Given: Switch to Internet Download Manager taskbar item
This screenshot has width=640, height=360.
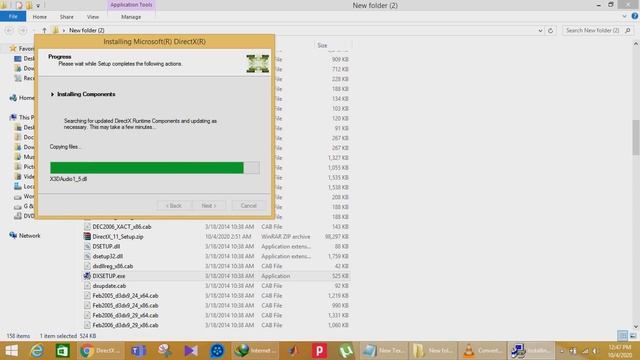Looking at the screenshot, I should coord(255,351).
